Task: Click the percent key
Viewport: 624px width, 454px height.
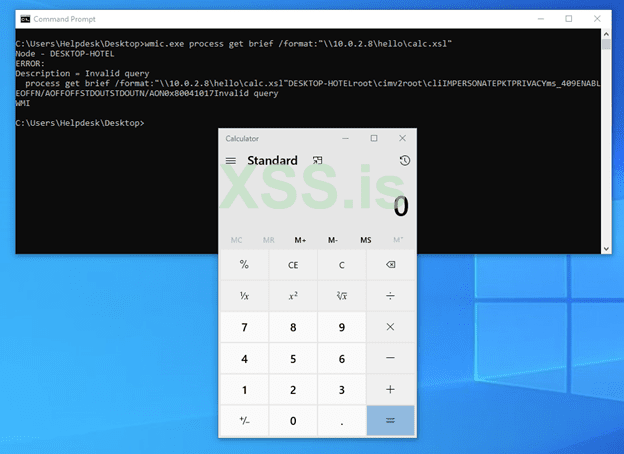Action: 244,265
